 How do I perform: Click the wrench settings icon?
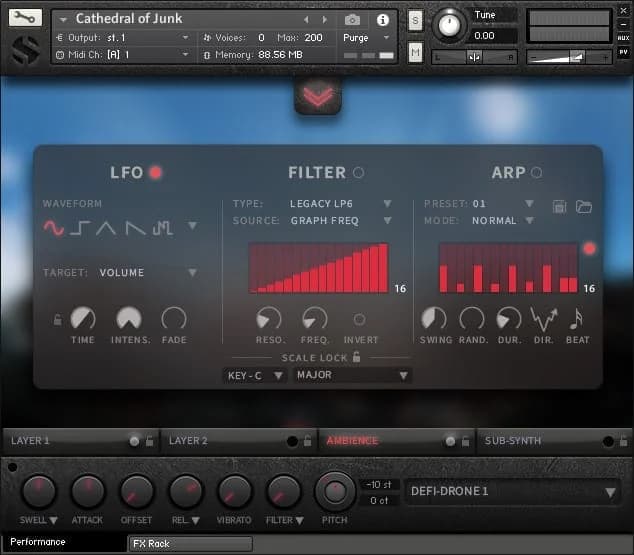(x=25, y=19)
